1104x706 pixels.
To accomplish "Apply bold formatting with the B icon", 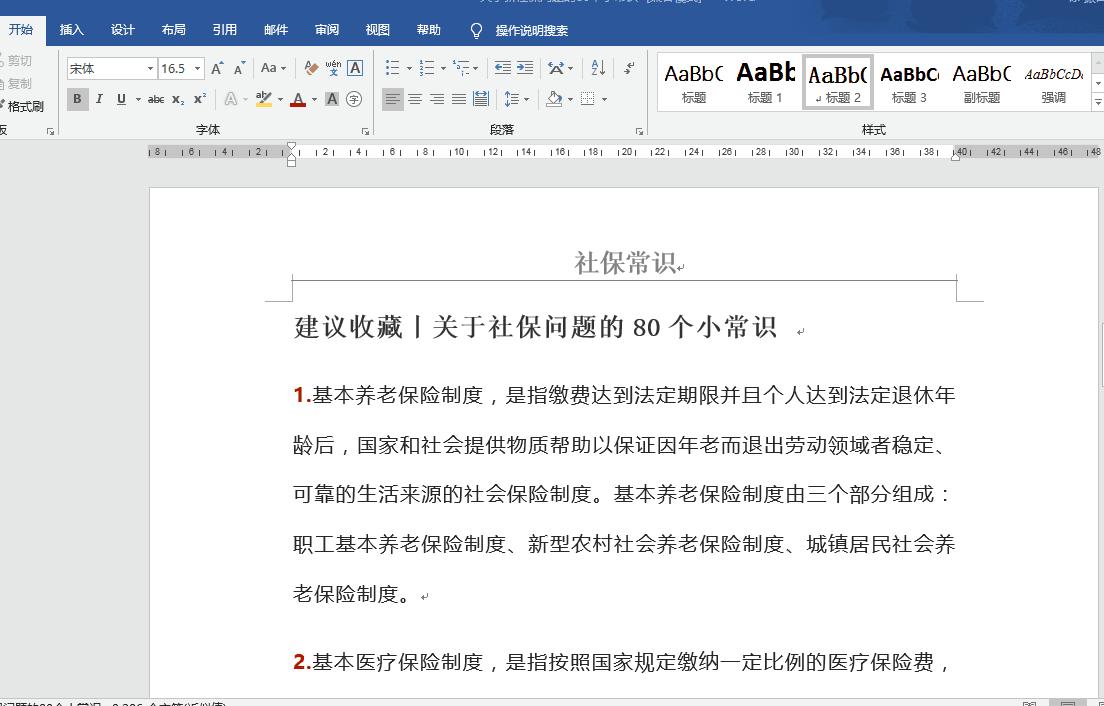I will point(76,99).
